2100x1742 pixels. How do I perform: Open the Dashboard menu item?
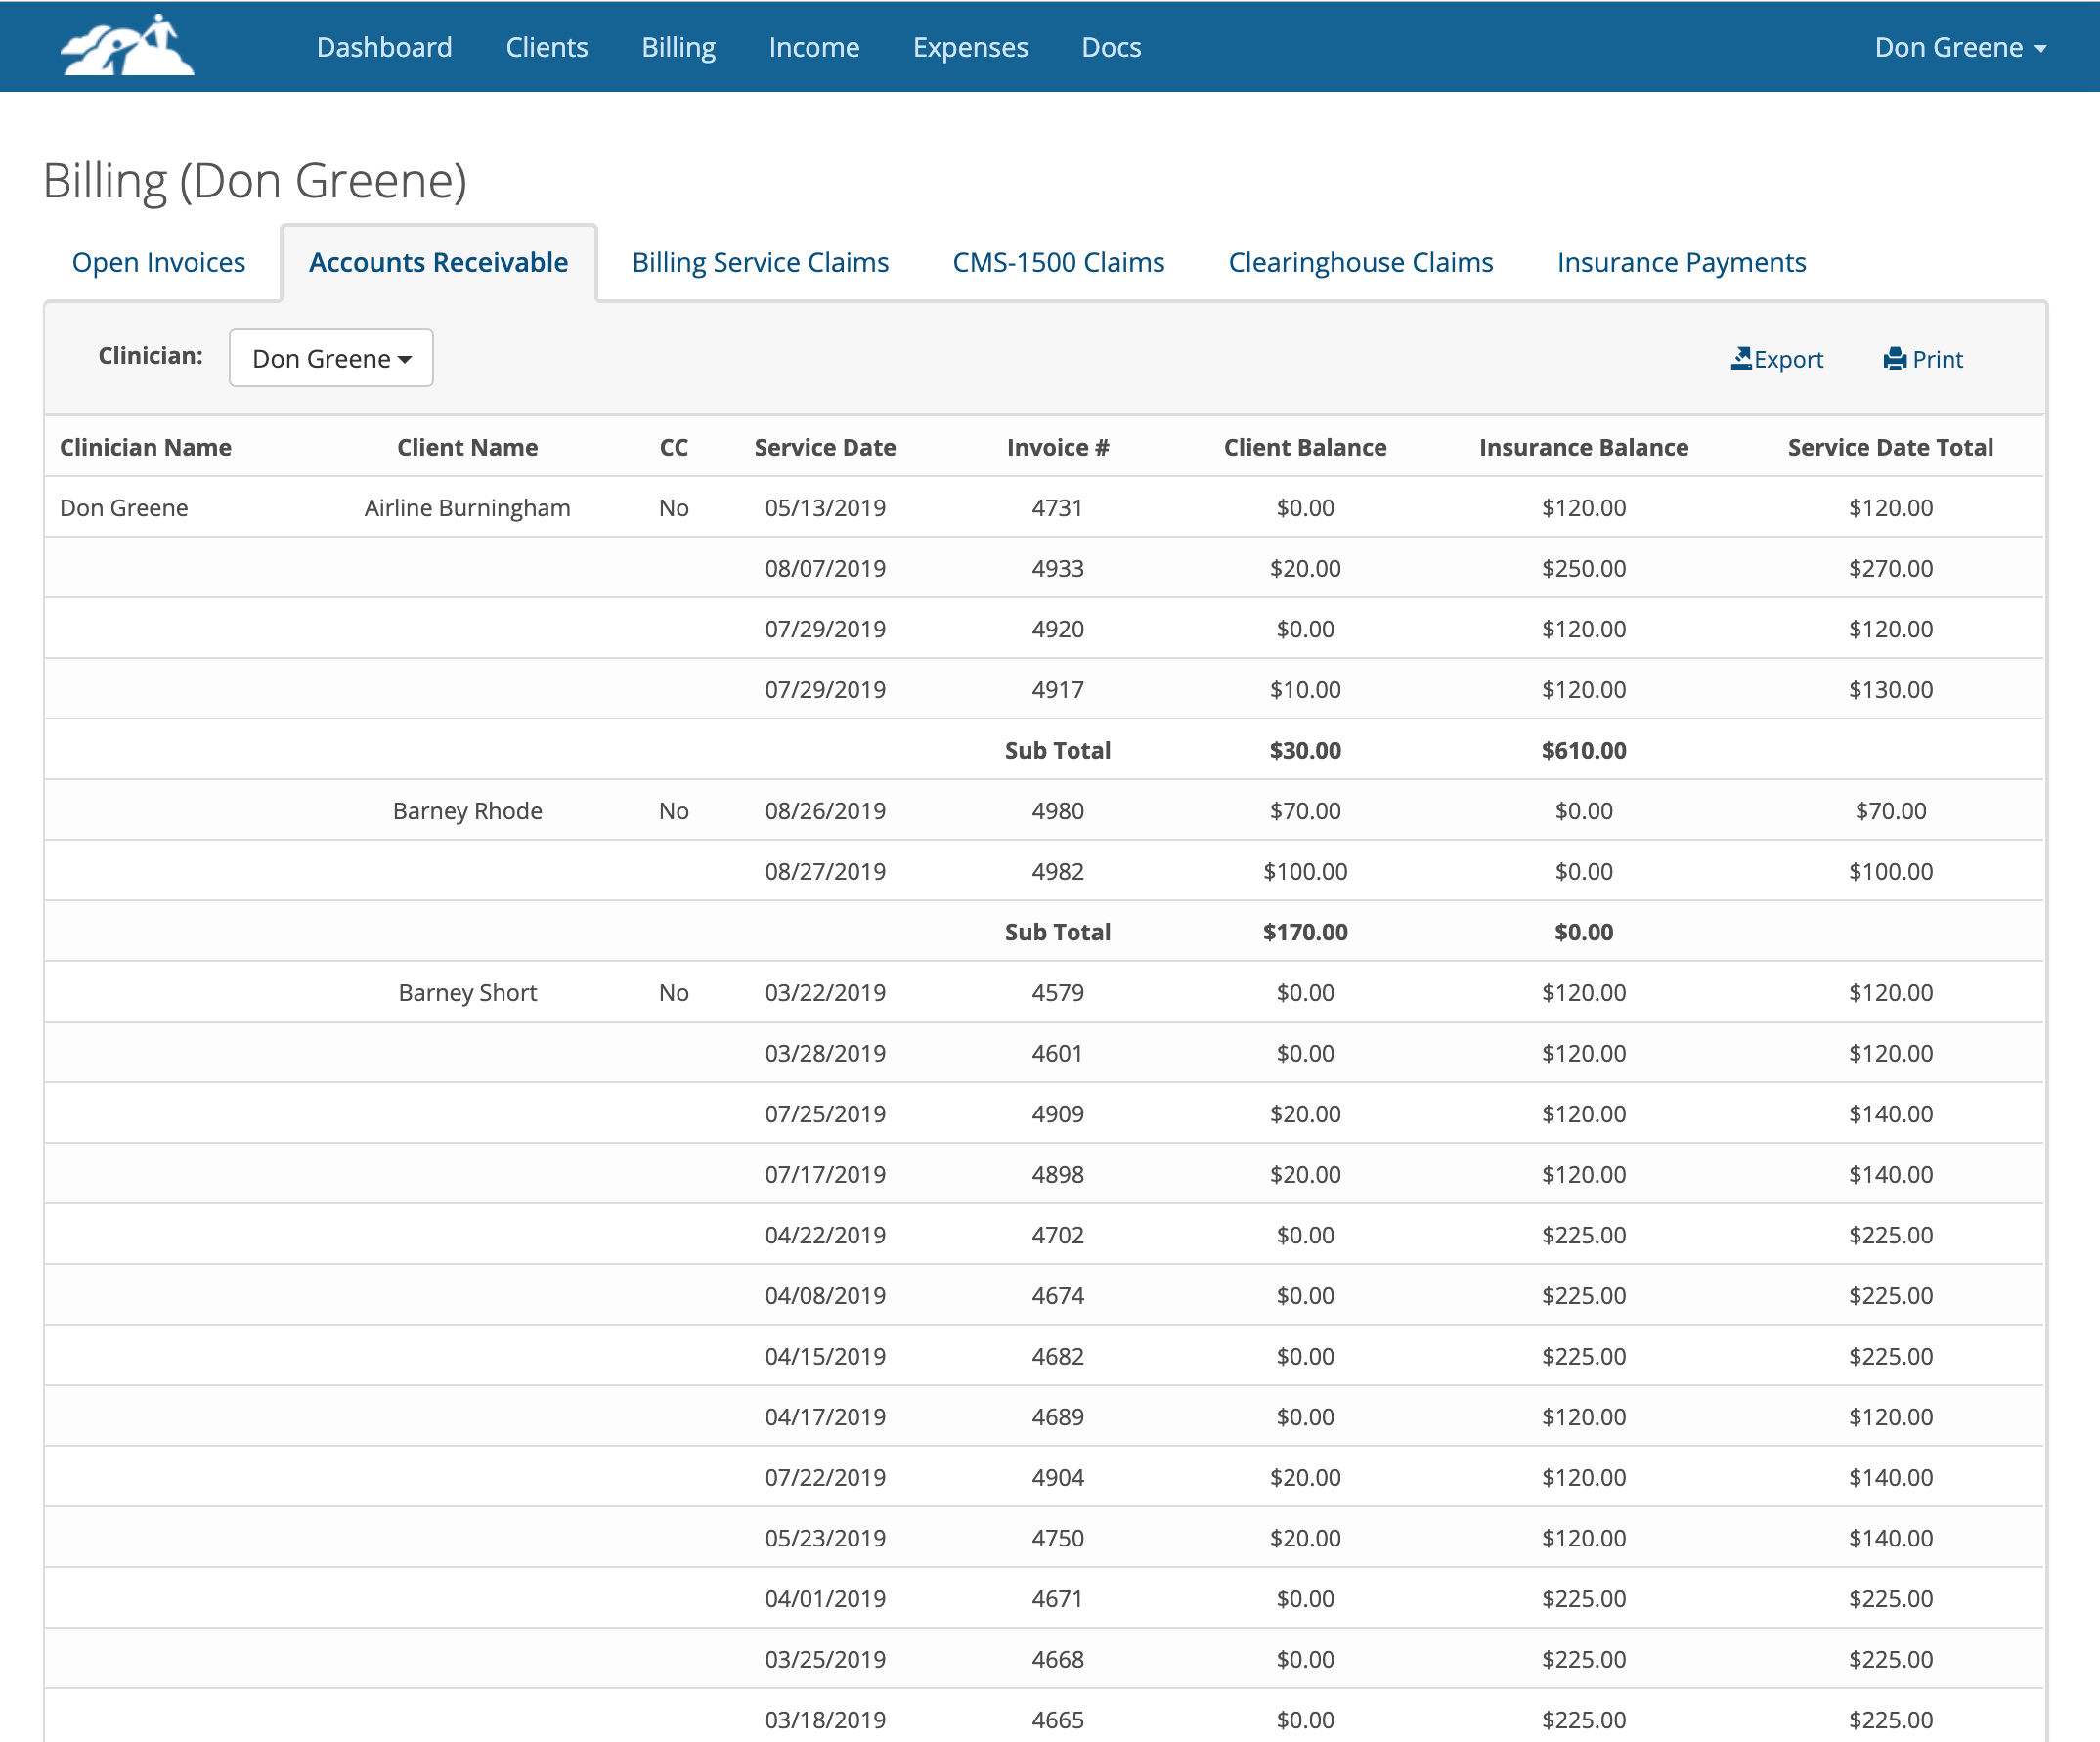click(384, 47)
